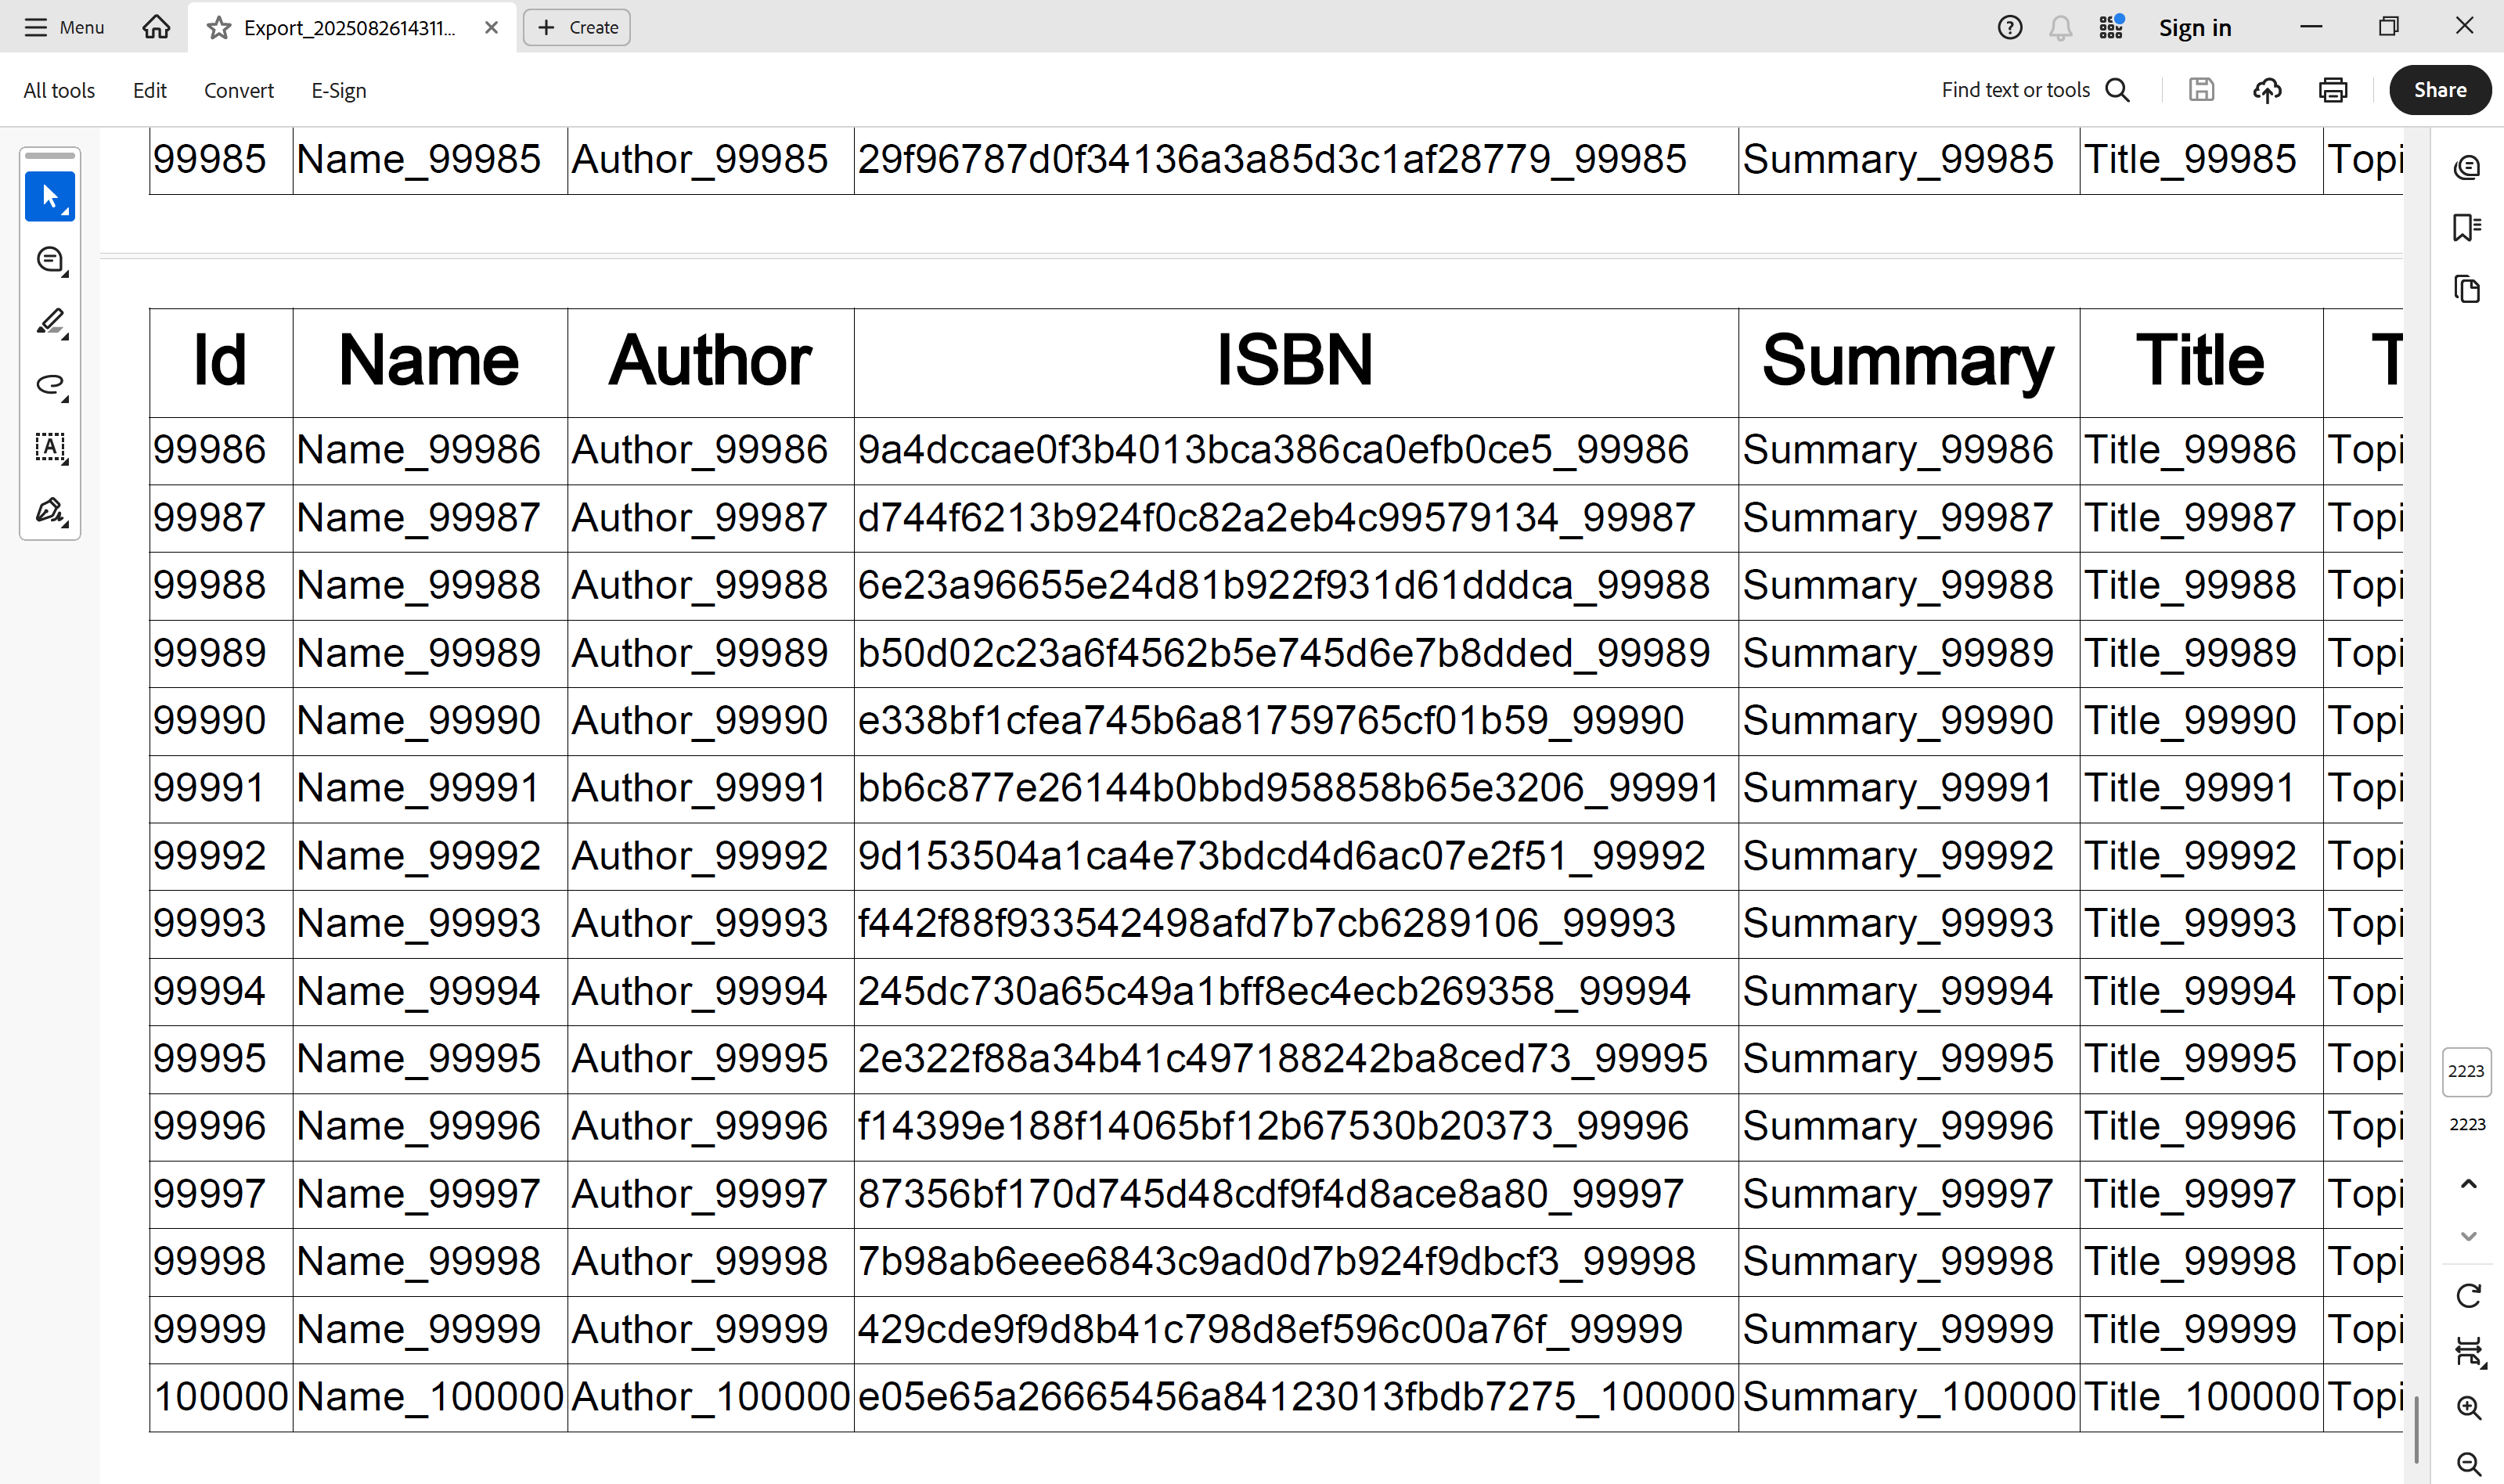Open the bookmarks panel icon
The width and height of the screenshot is (2504, 1484).
coord(2466,228)
